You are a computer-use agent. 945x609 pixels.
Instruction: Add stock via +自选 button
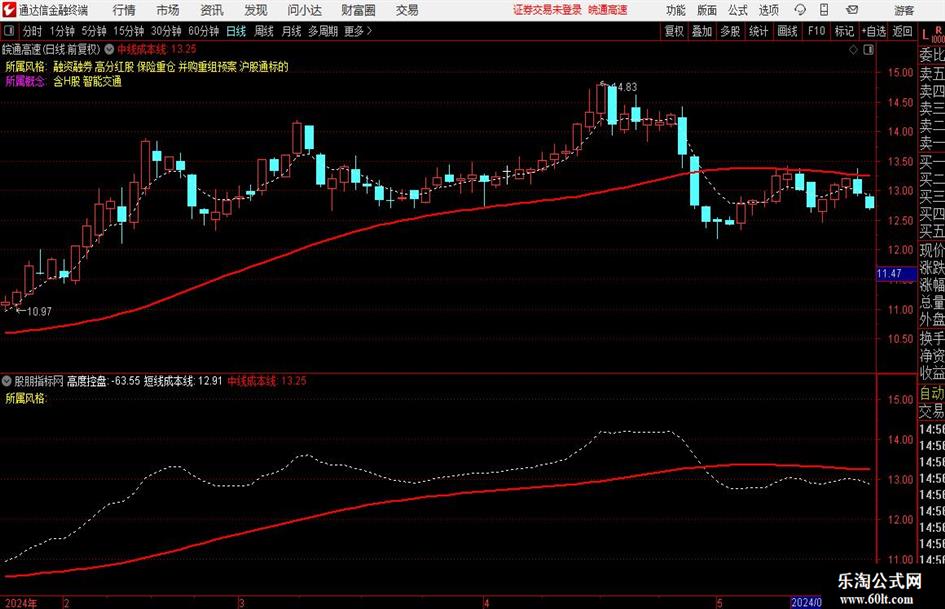point(874,31)
